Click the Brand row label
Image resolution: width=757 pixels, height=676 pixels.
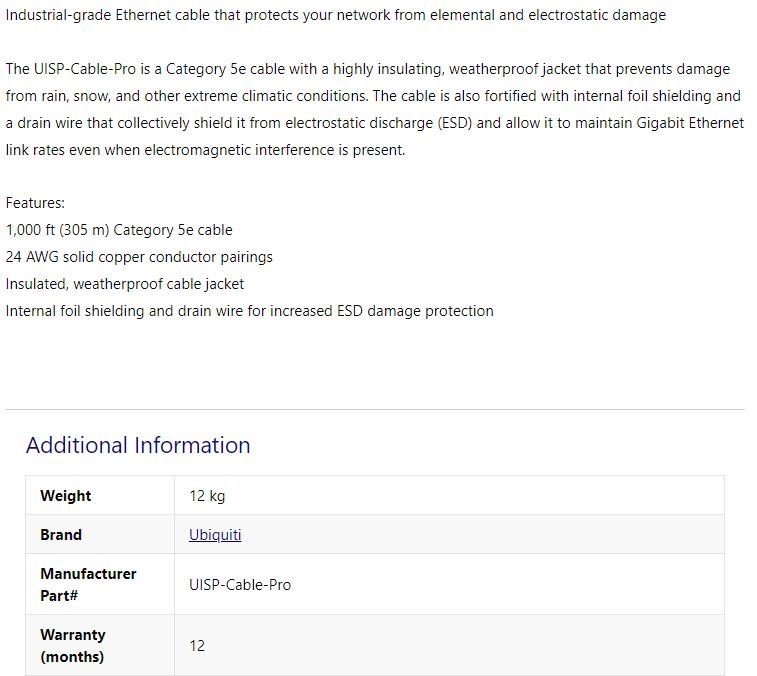[x=61, y=535]
